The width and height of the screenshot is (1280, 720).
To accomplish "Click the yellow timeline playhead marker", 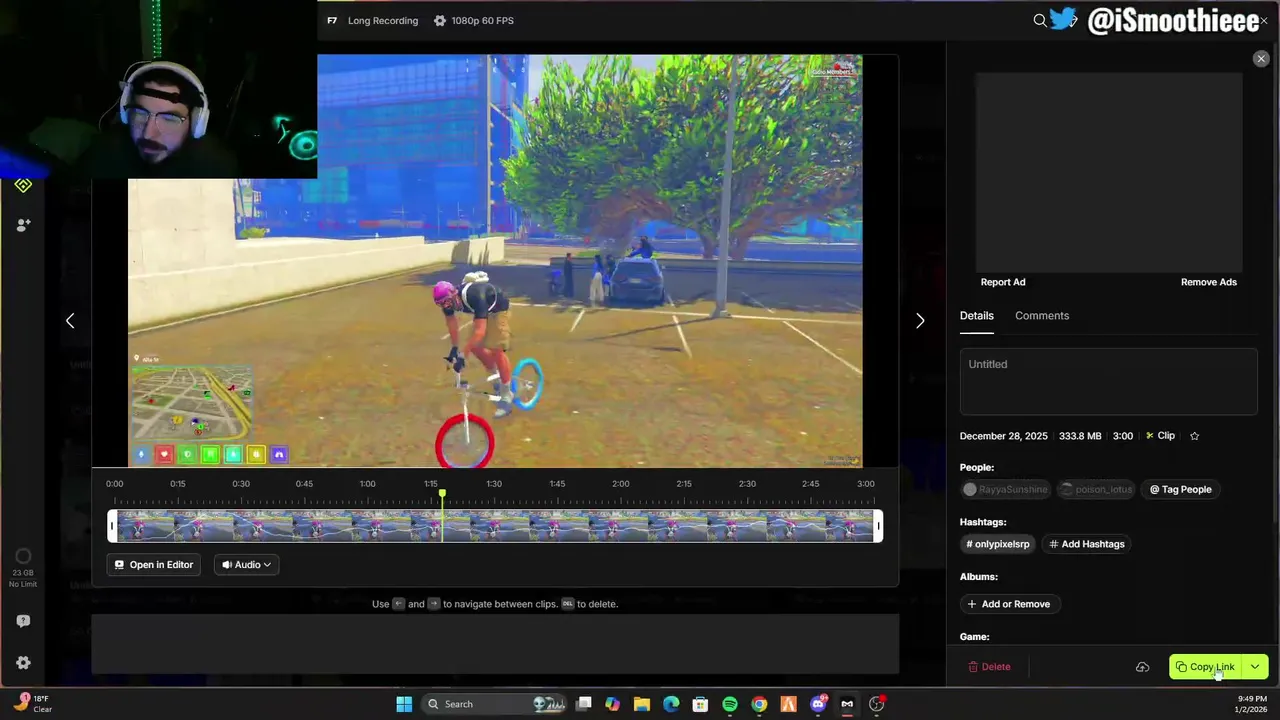I will point(442,494).
